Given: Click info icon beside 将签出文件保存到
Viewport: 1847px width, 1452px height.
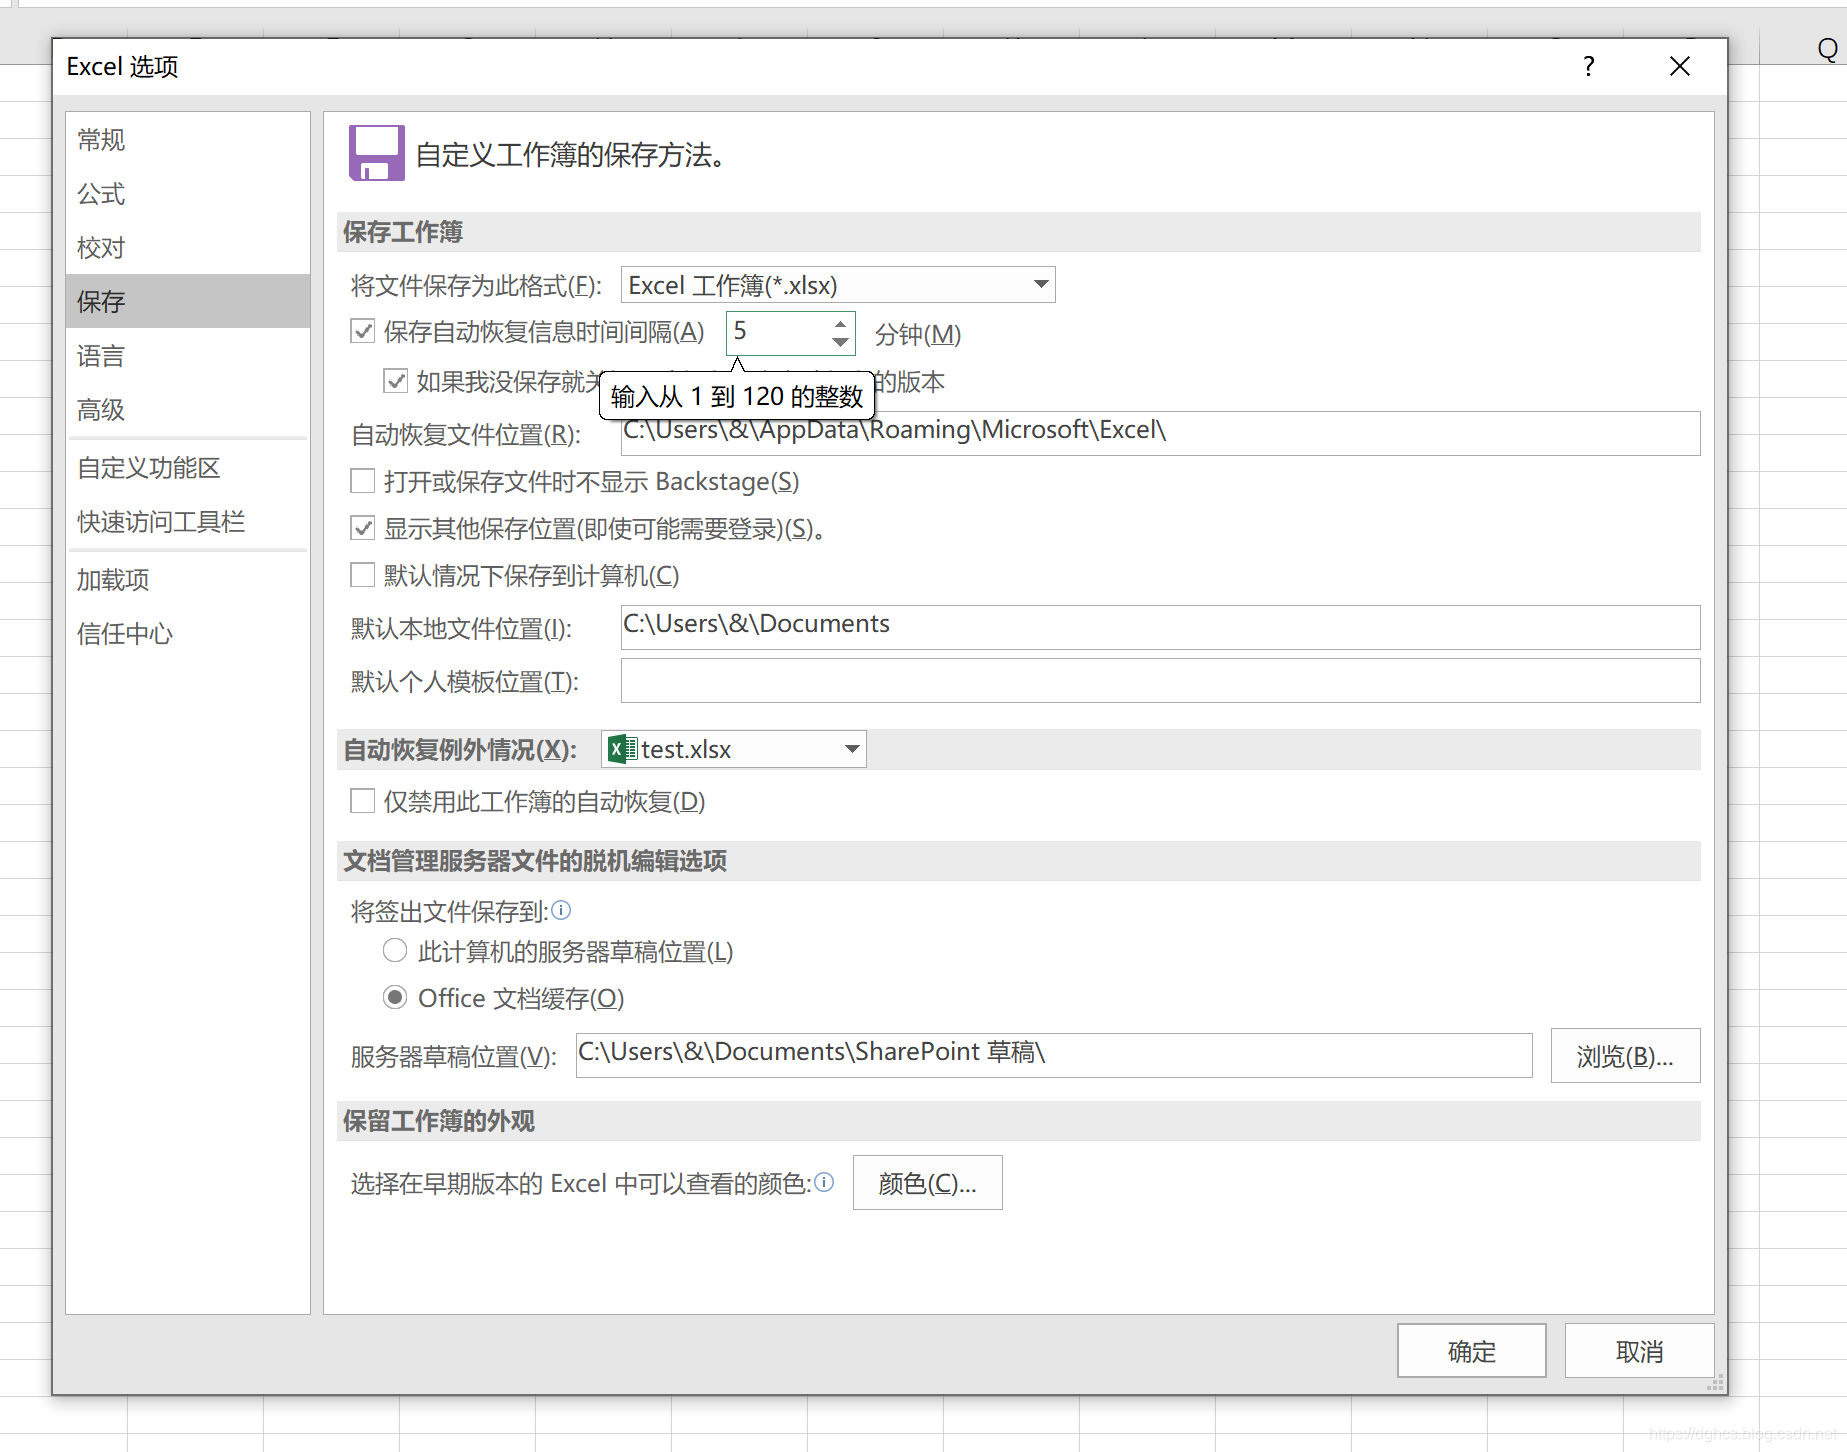Looking at the screenshot, I should pyautogui.click(x=561, y=910).
